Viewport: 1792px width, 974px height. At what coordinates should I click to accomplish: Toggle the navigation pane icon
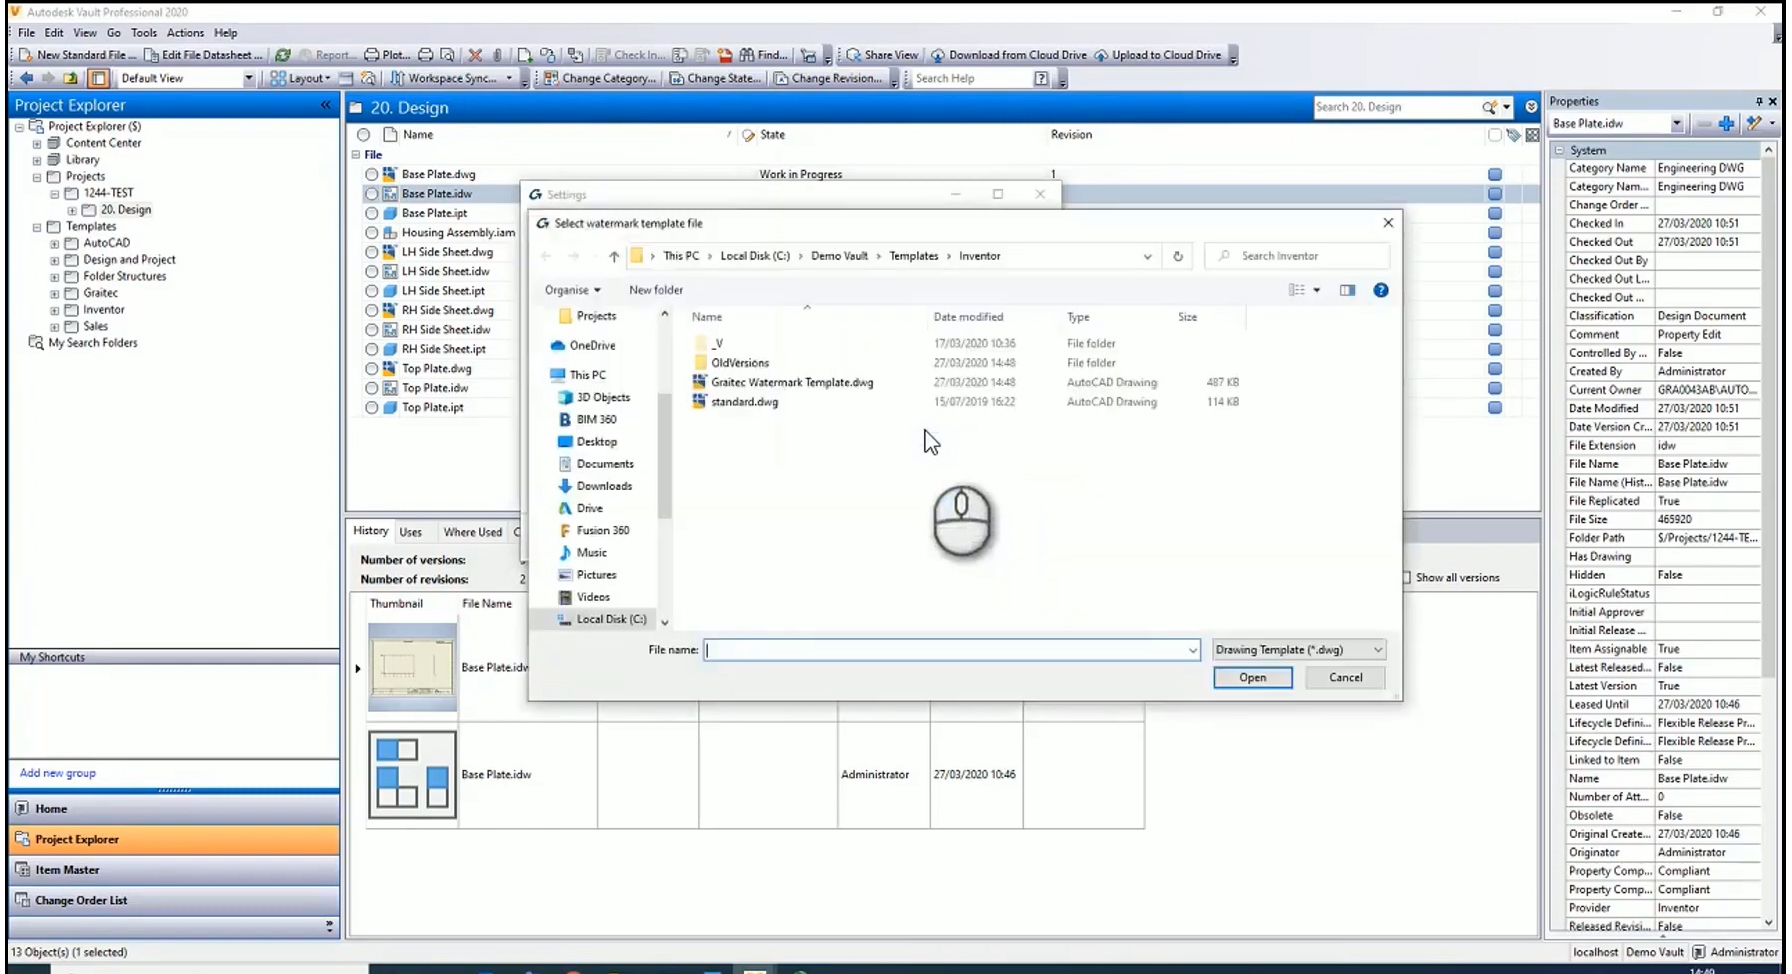[x=98, y=78]
